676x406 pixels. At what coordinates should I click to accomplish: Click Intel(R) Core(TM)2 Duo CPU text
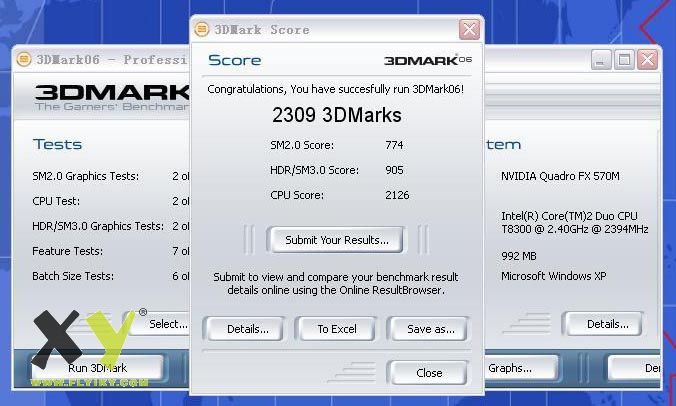569,216
